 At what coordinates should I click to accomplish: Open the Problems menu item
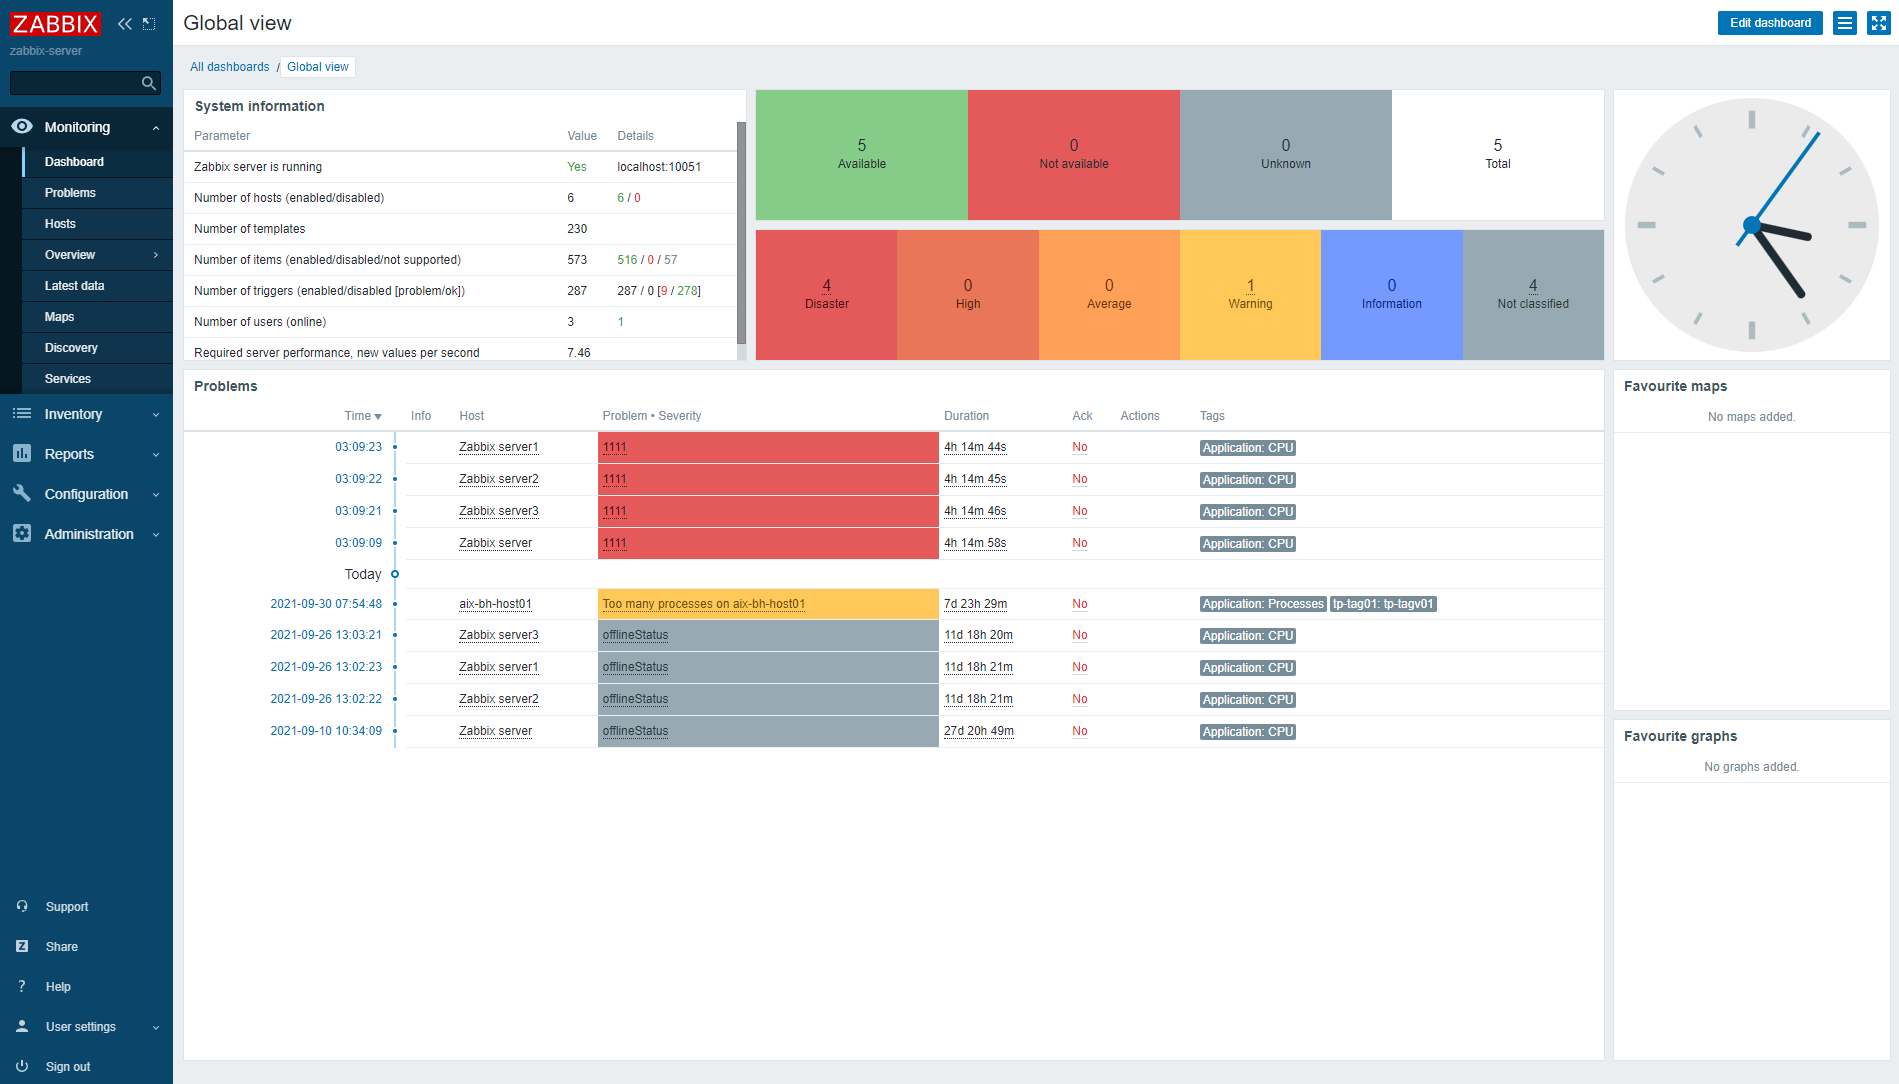[97, 193]
